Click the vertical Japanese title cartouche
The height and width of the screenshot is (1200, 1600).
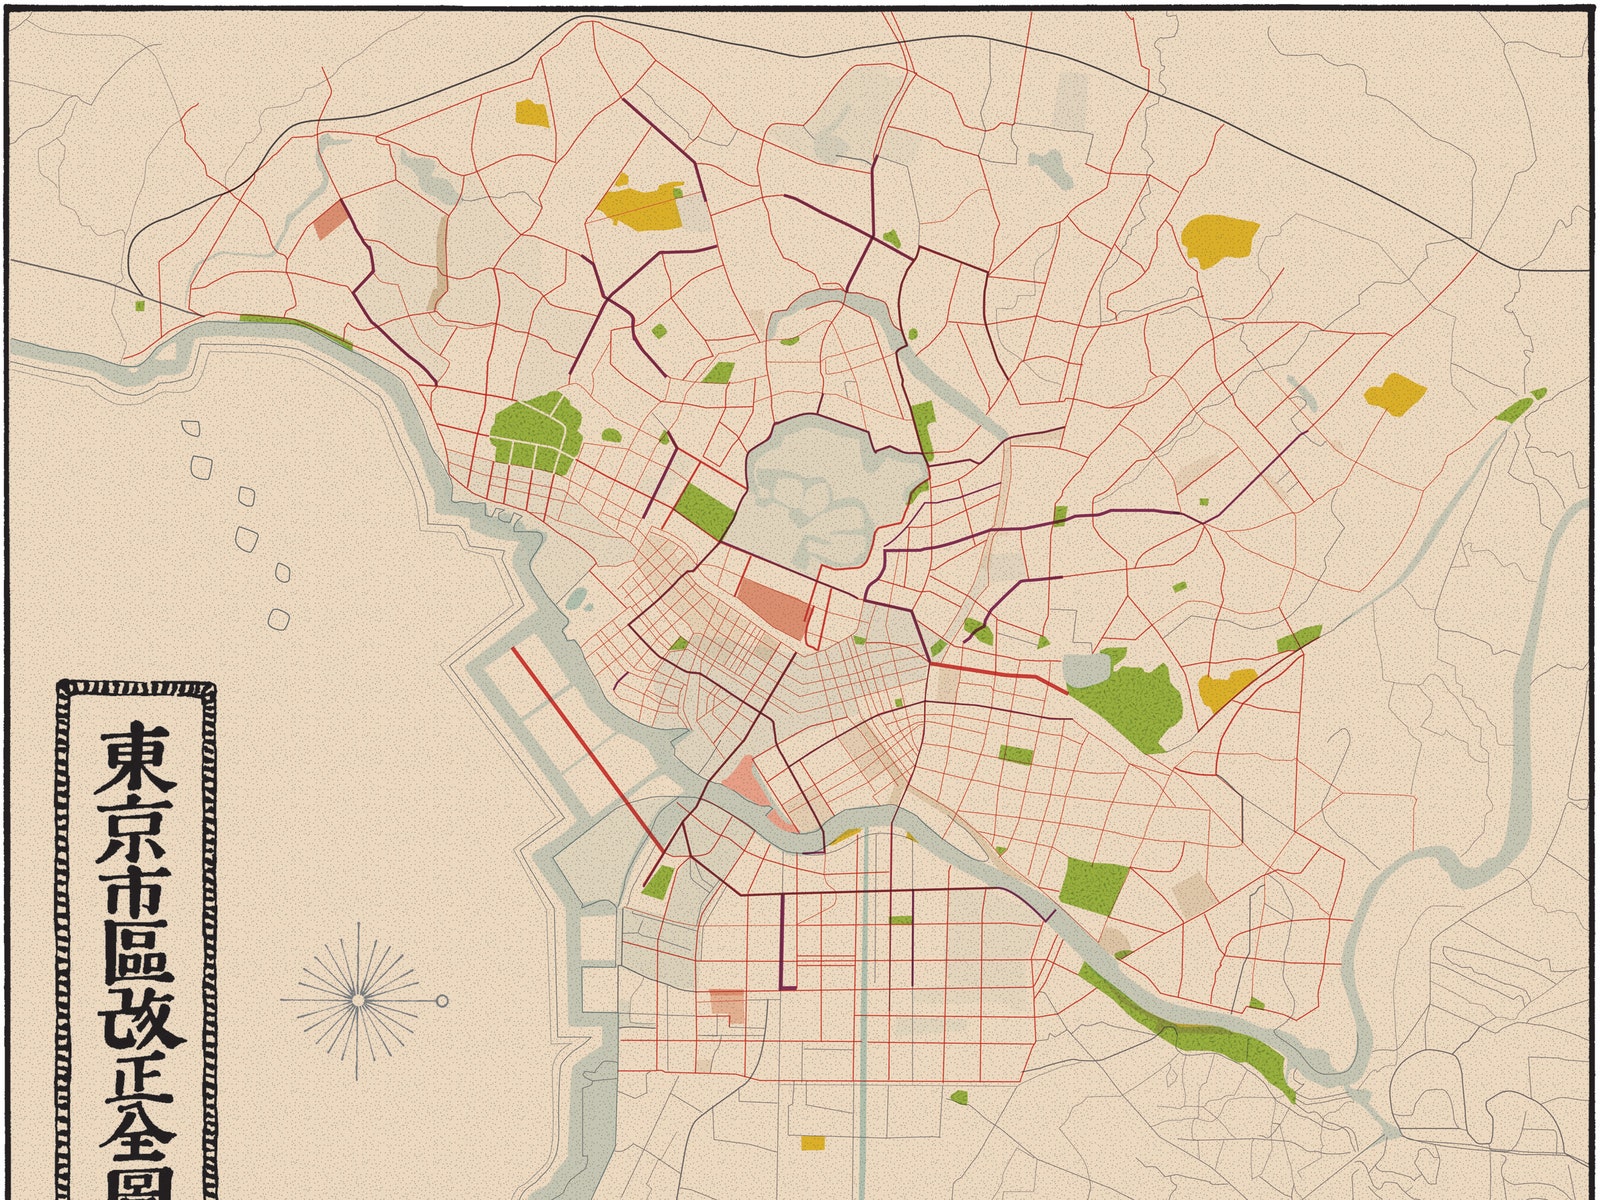(x=136, y=940)
